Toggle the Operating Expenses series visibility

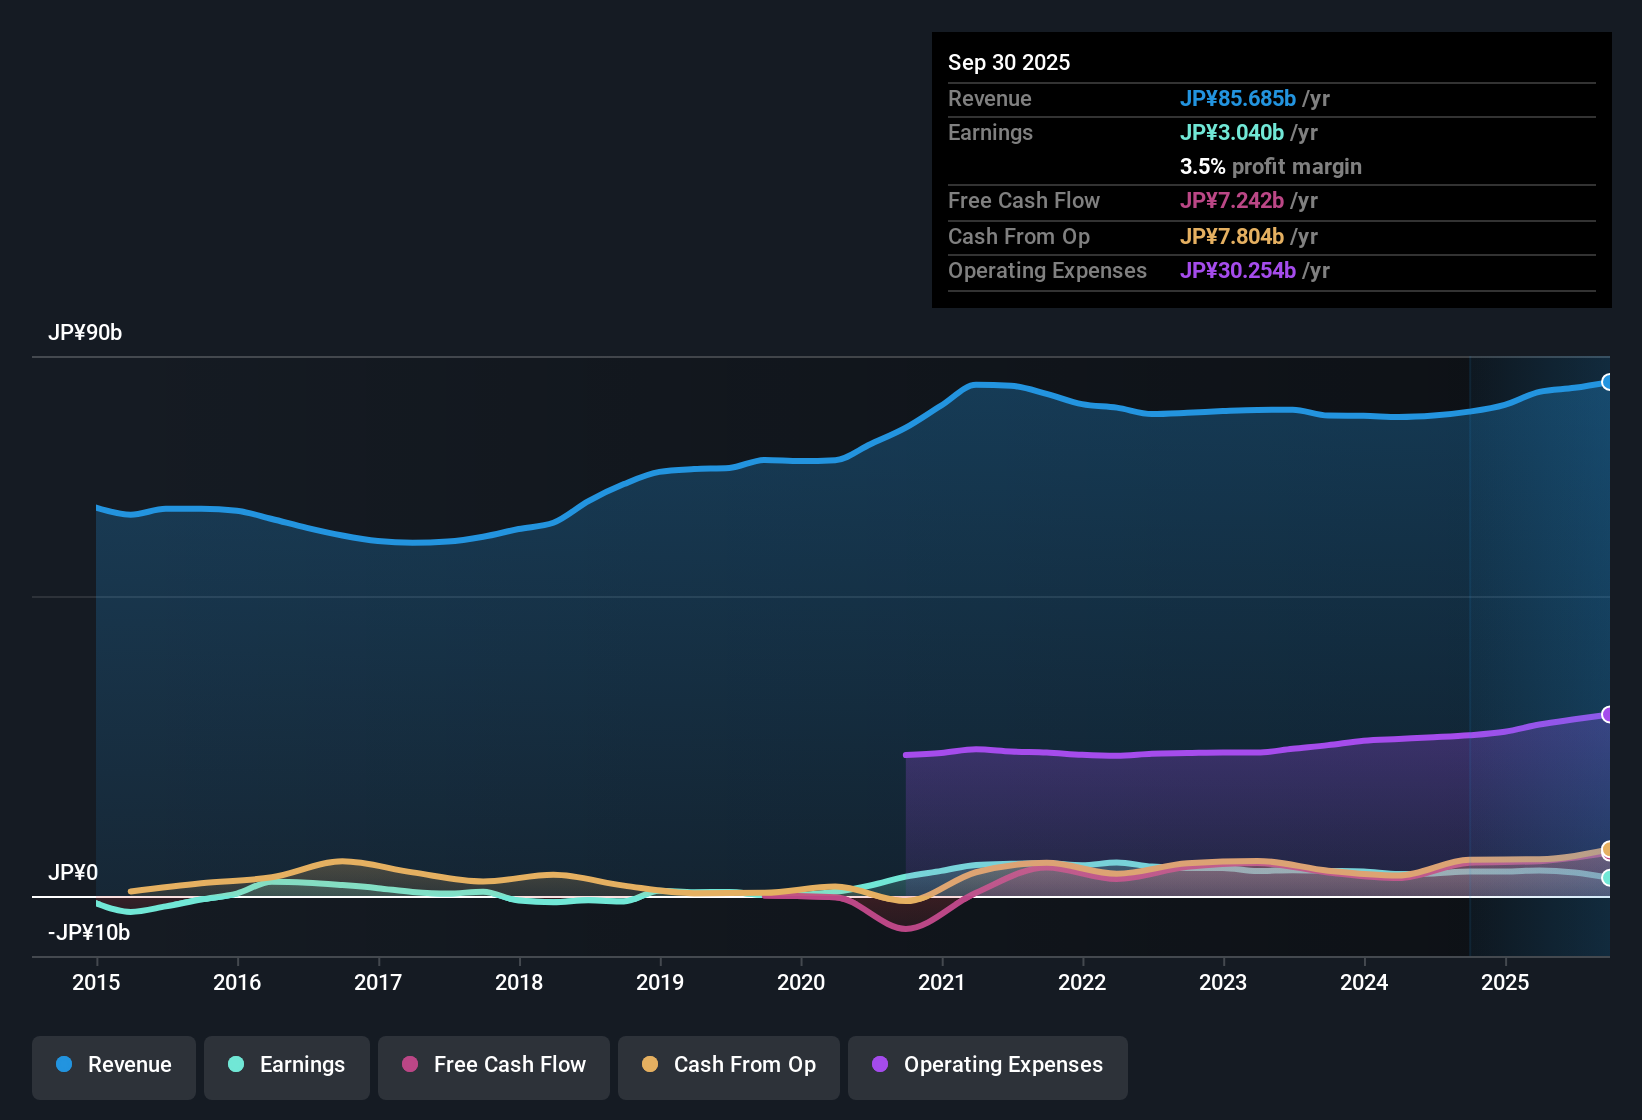click(987, 1065)
